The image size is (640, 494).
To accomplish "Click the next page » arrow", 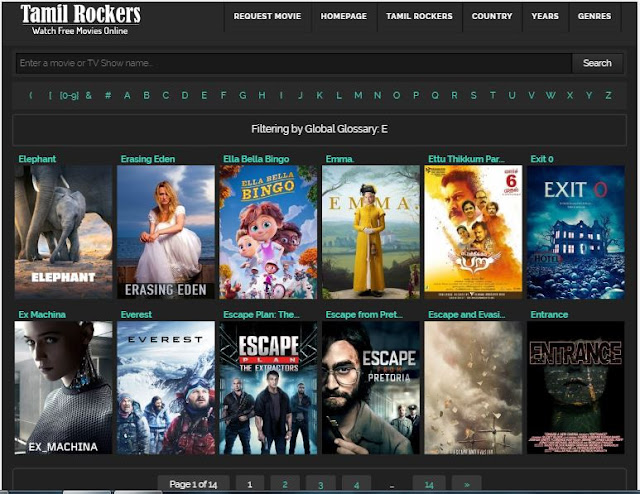I will [x=467, y=485].
